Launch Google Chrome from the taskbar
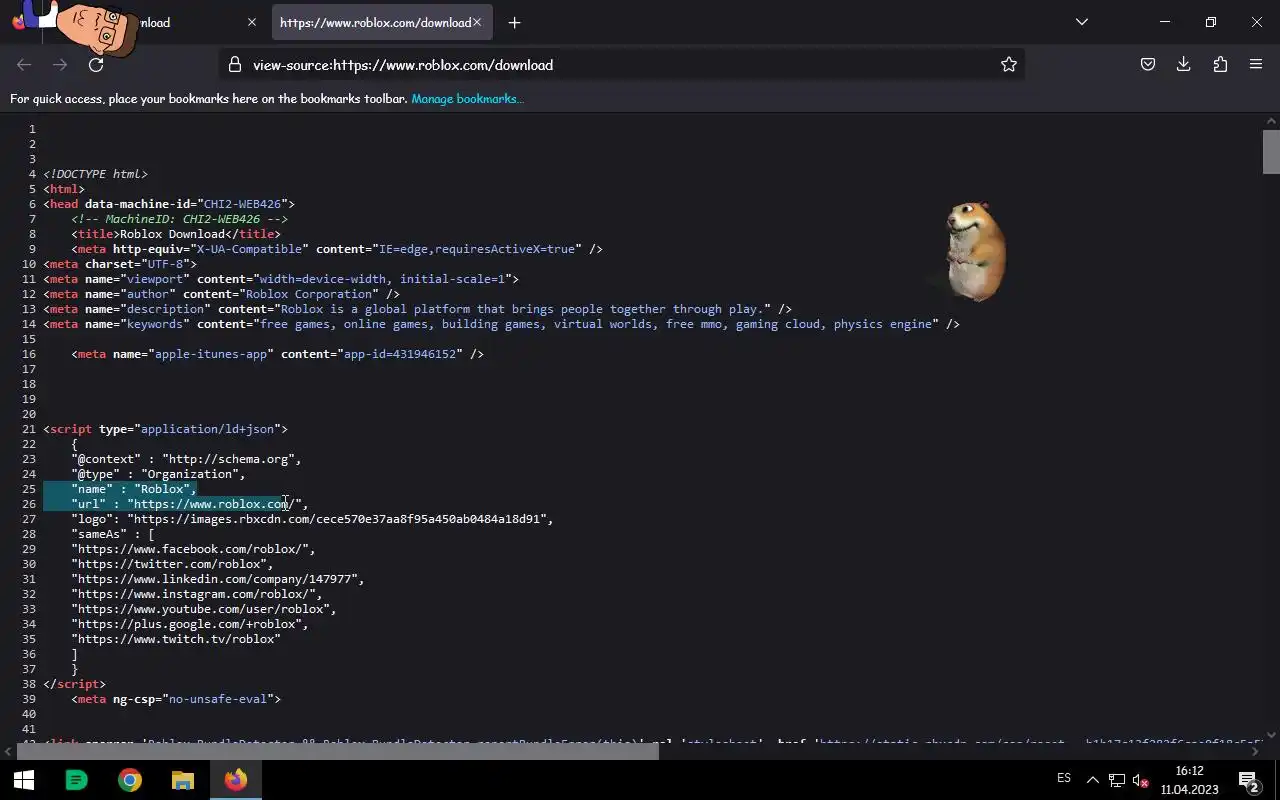This screenshot has height=800, width=1280. coord(130,780)
